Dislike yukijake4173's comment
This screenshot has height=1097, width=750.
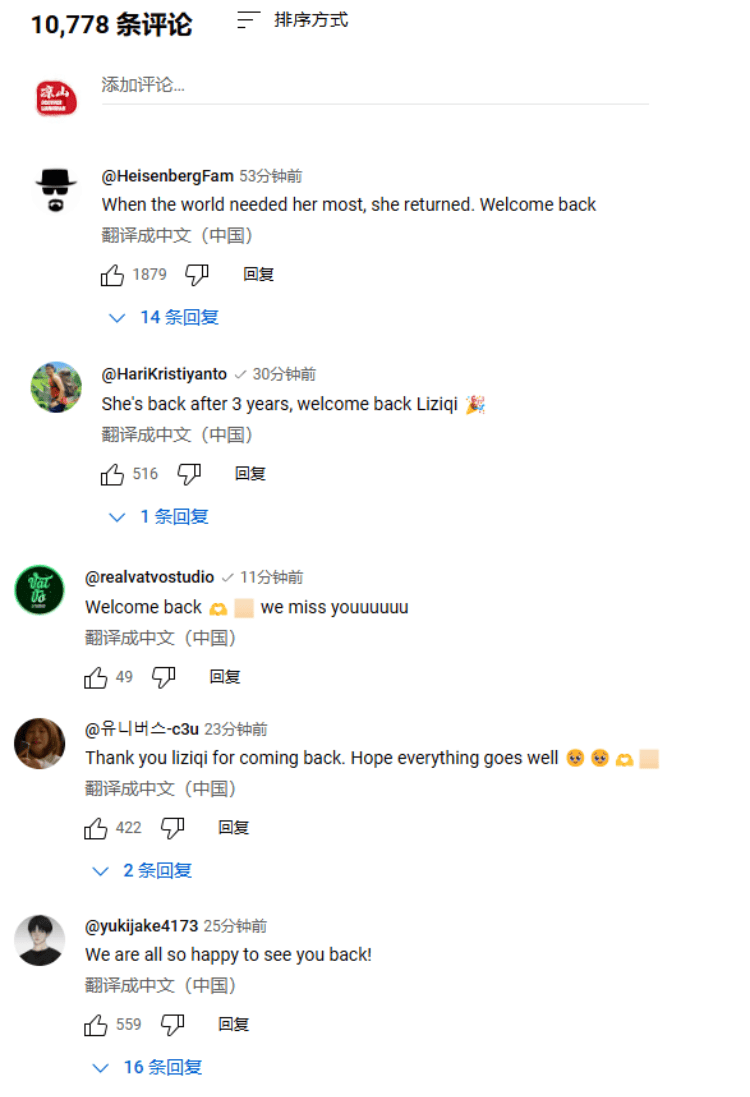pos(172,1025)
